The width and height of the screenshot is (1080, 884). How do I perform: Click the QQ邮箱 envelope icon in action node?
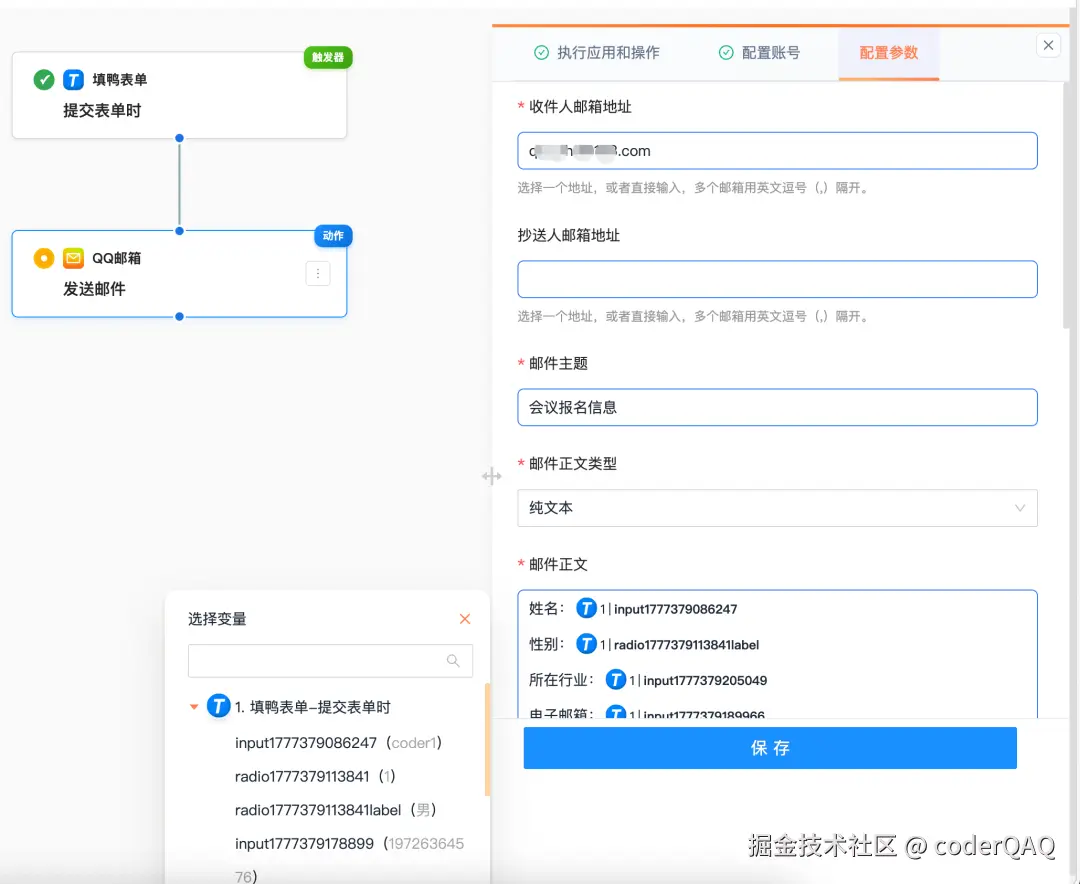[x=73, y=258]
